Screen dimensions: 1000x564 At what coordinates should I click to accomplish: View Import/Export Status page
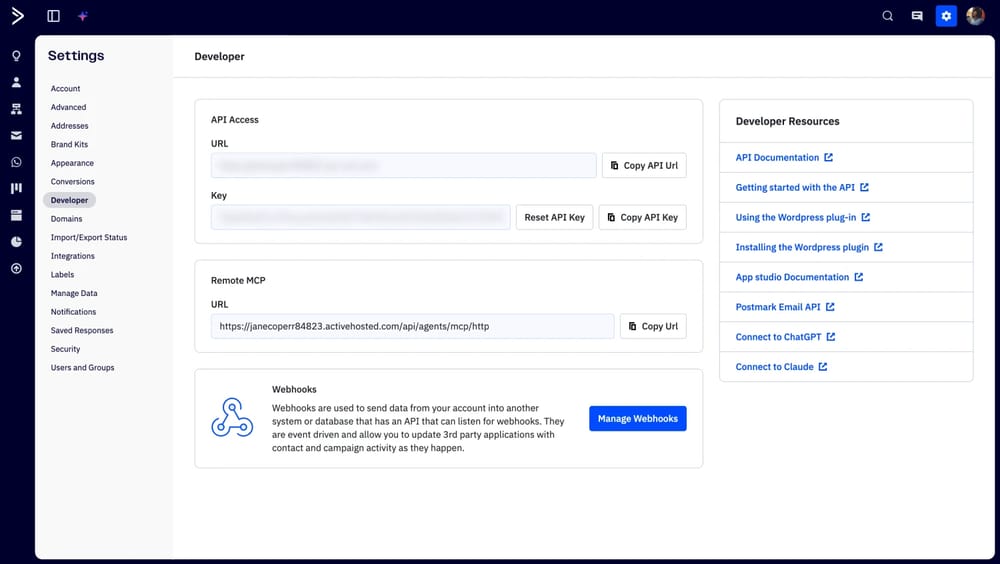click(x=89, y=237)
